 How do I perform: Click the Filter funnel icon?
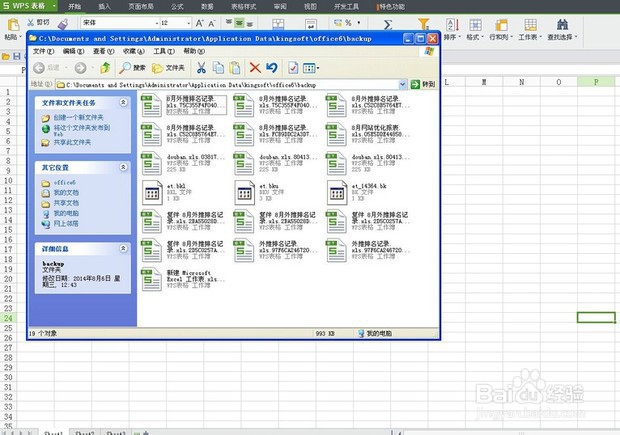point(423,25)
